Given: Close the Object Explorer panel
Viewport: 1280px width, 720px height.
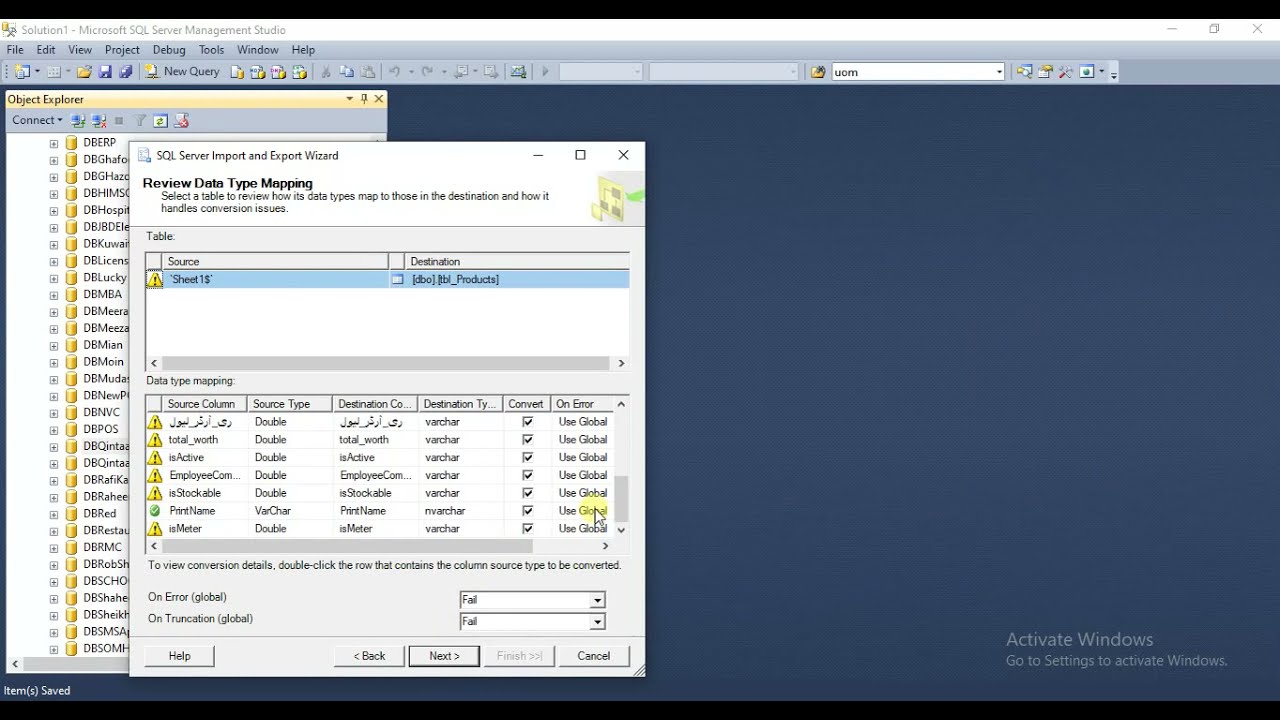Looking at the screenshot, I should (379, 99).
